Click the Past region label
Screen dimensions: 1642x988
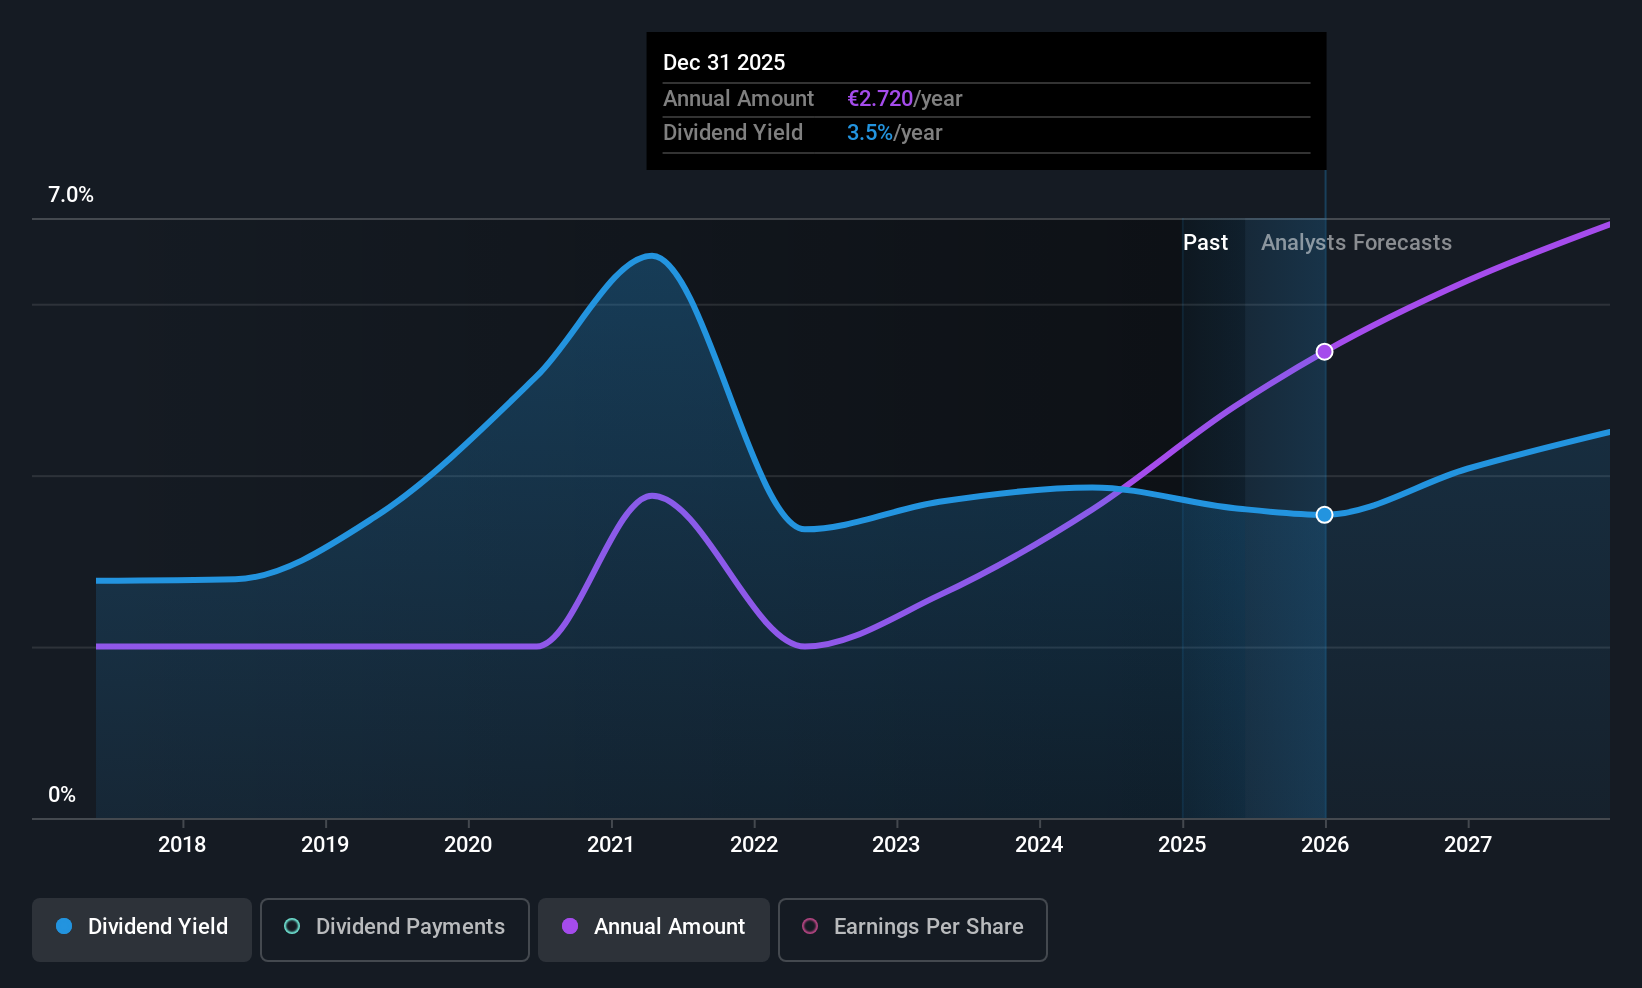(x=1205, y=243)
